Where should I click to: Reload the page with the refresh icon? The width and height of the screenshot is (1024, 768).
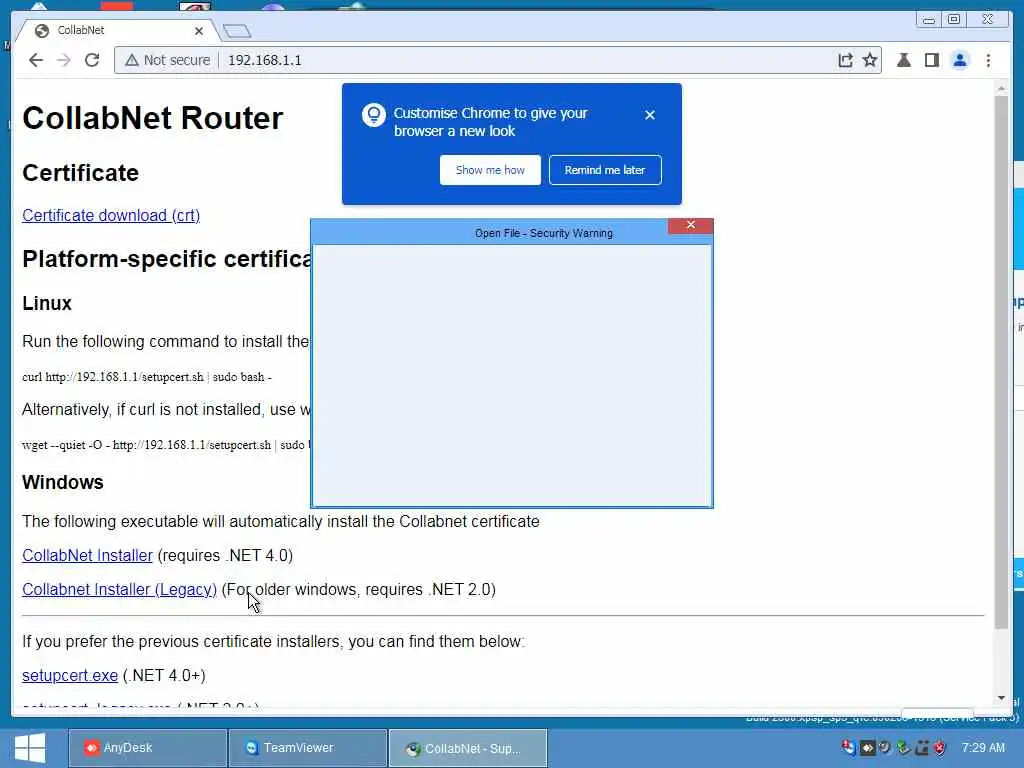pos(92,60)
